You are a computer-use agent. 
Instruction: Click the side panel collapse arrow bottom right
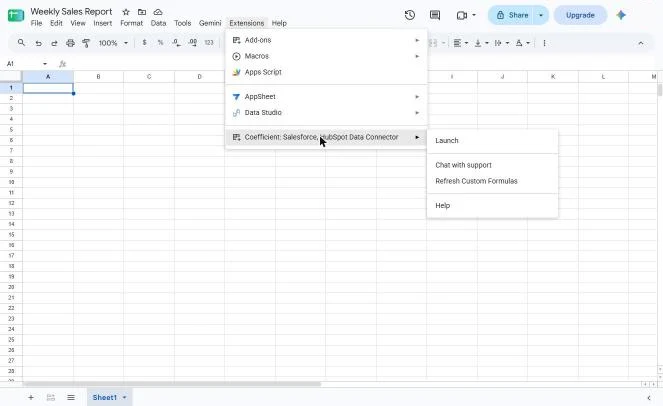[649, 398]
